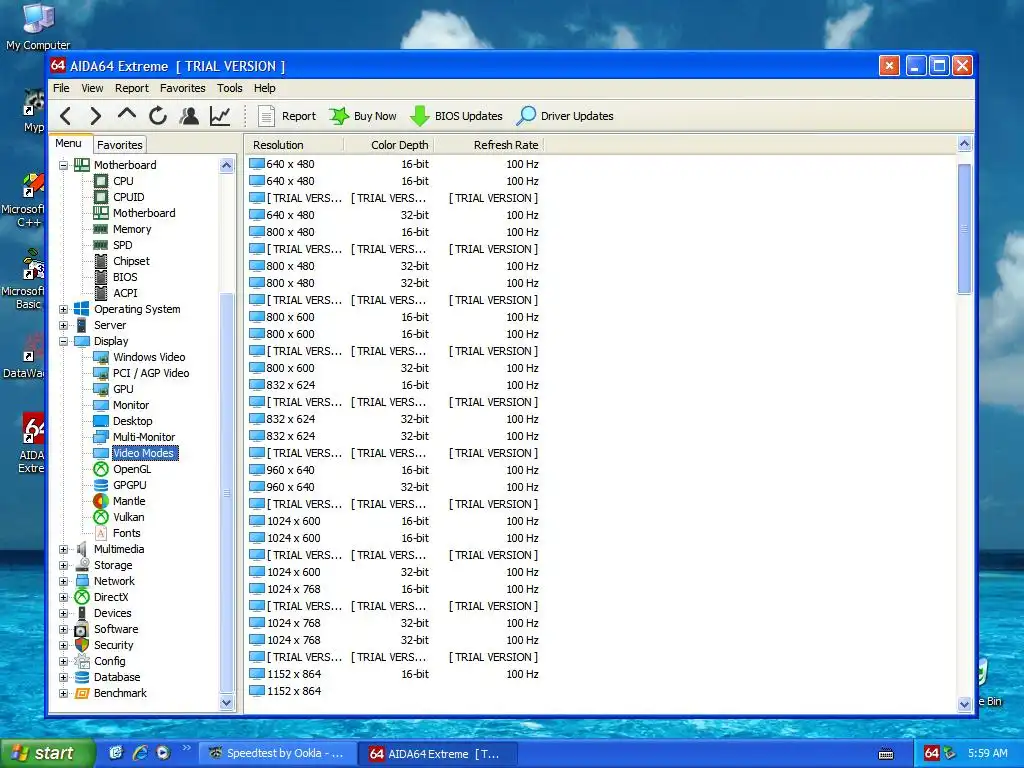Select the Chipset icon
Image resolution: width=1024 pixels, height=768 pixels.
(x=101, y=261)
